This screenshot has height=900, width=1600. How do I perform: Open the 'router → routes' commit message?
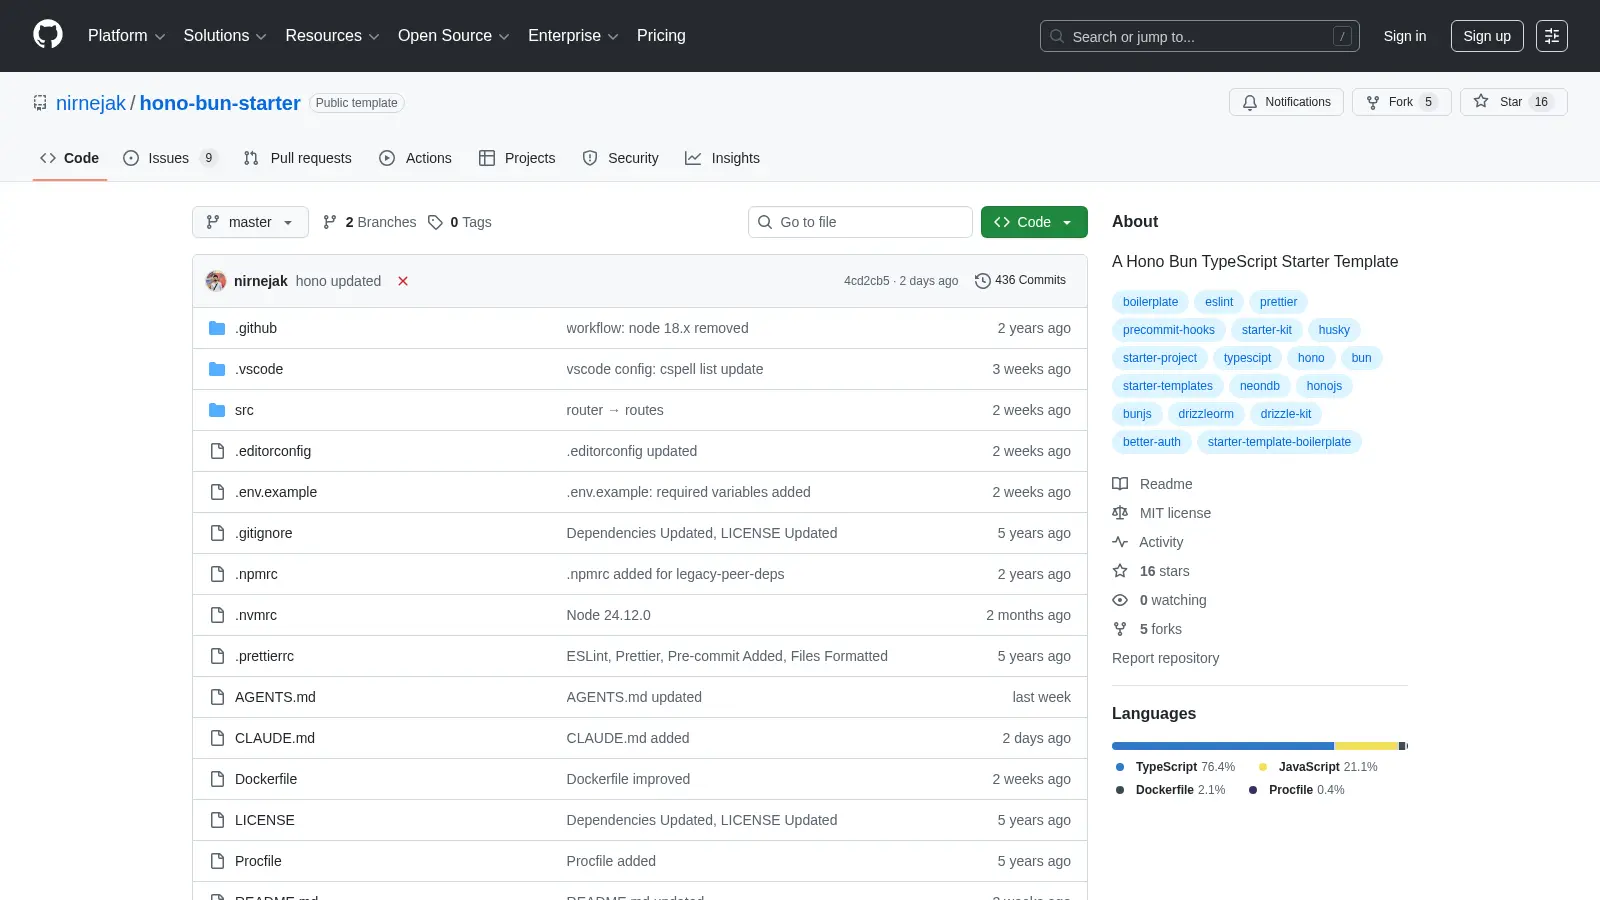point(615,410)
